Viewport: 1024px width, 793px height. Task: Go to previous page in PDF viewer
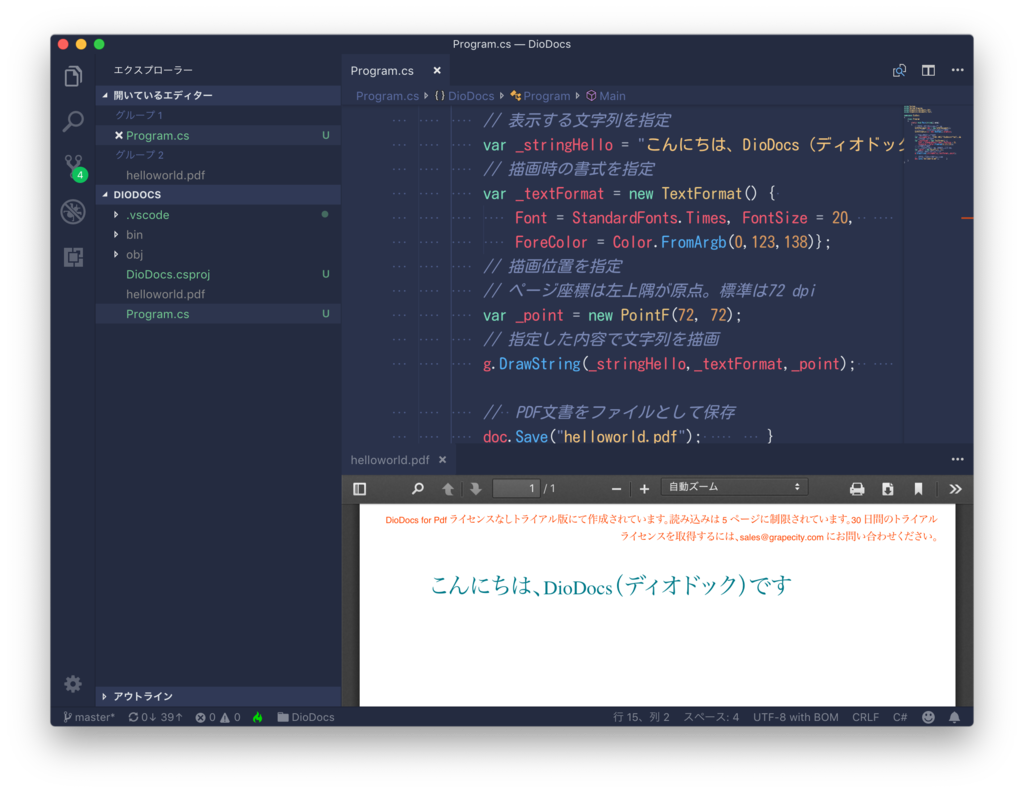[448, 489]
